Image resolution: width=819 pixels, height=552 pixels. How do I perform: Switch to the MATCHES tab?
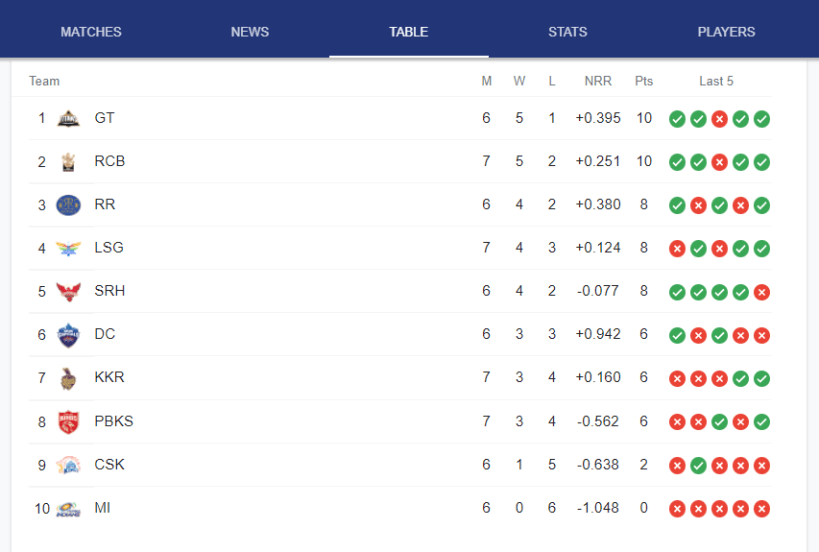pos(91,32)
